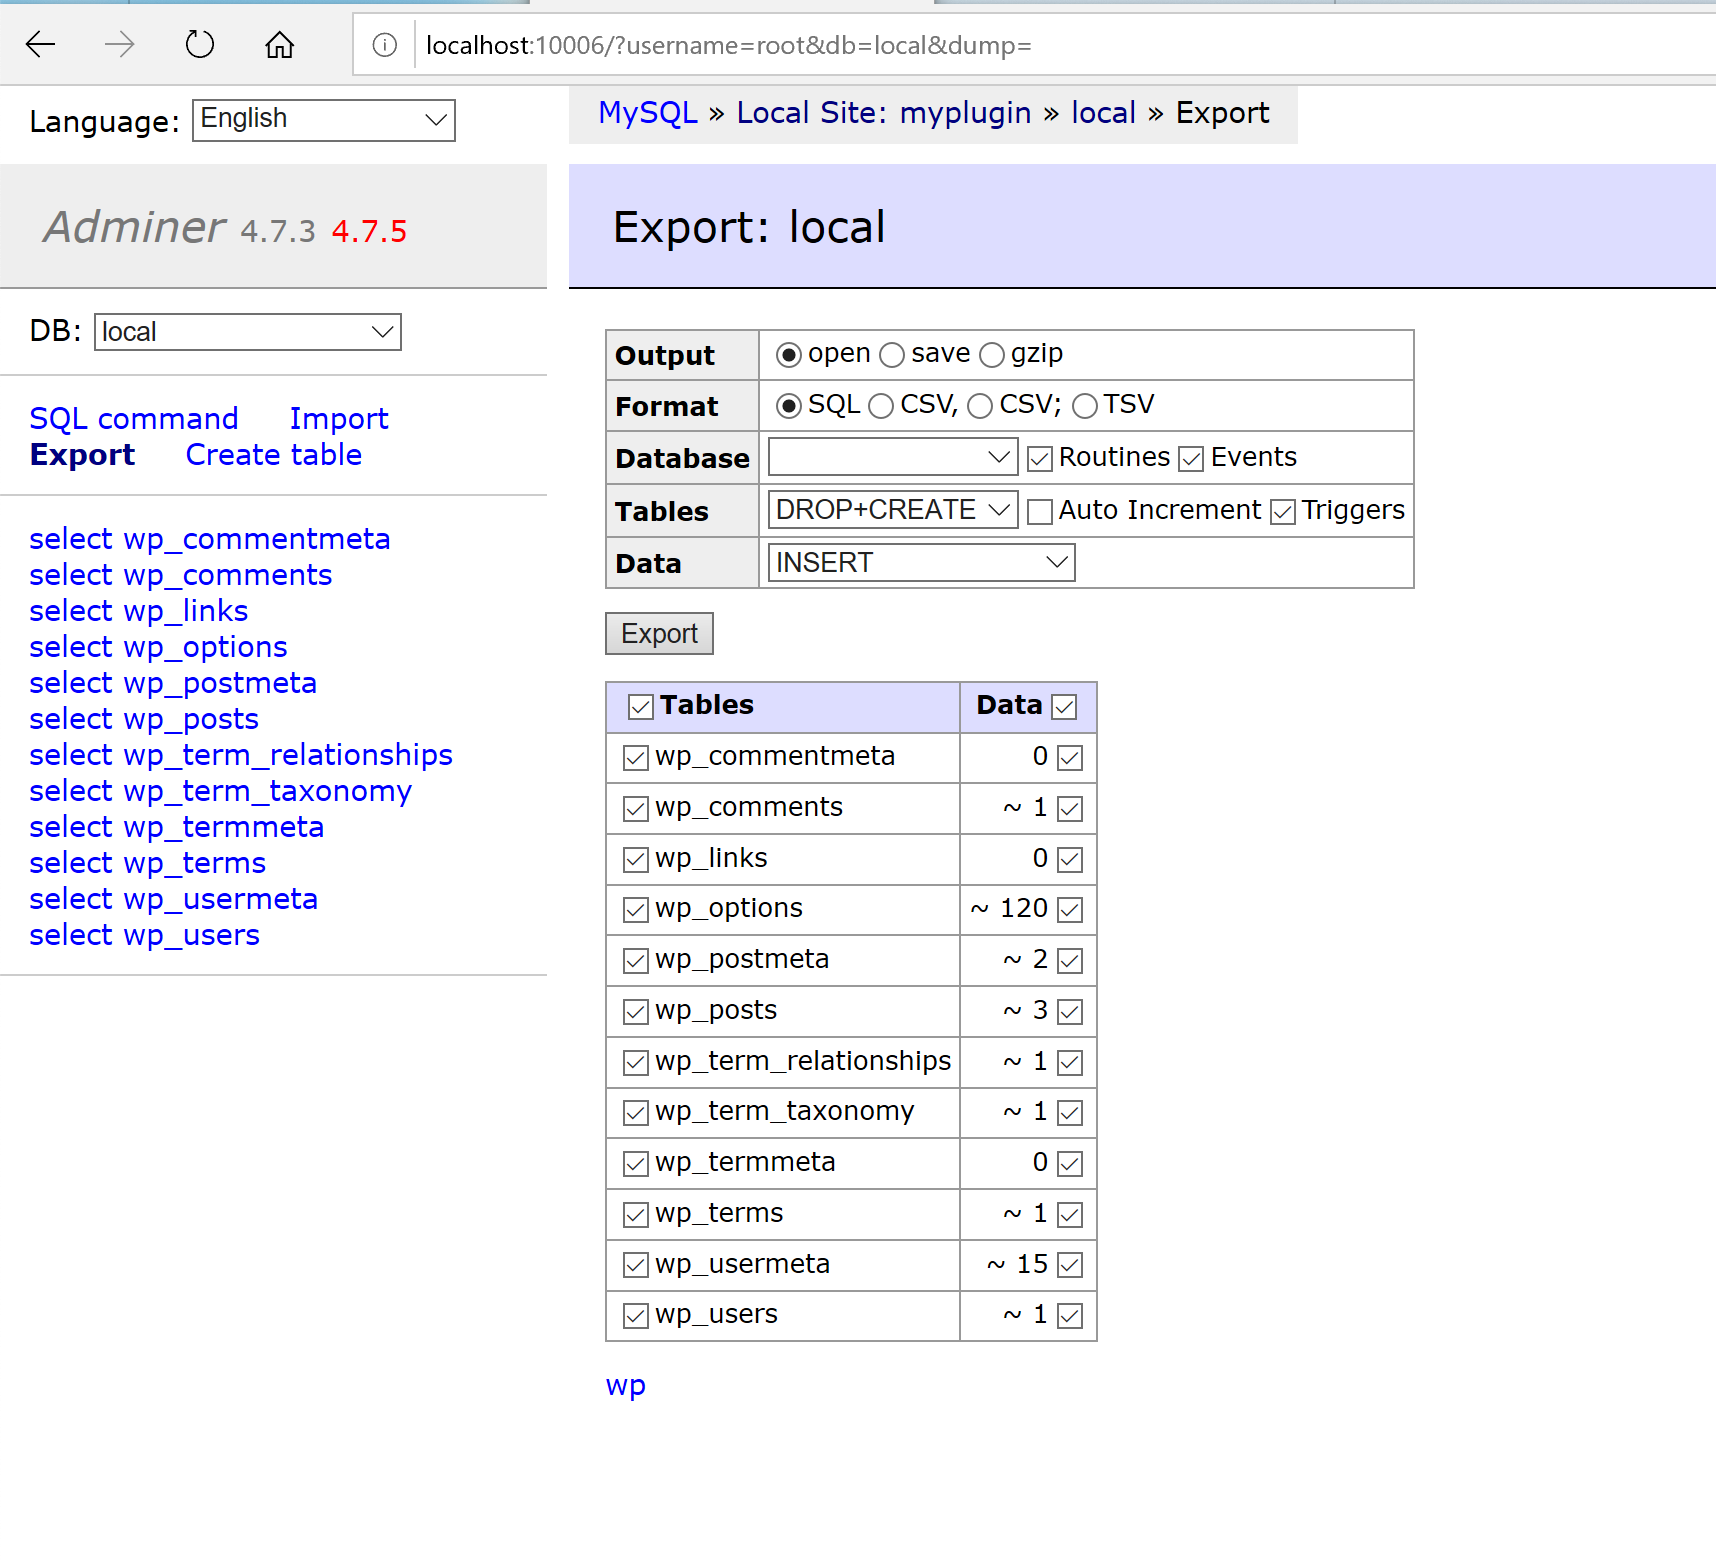The height and width of the screenshot is (1560, 1716).
Task: Open wp_users table in the sidebar
Action: 192,935
